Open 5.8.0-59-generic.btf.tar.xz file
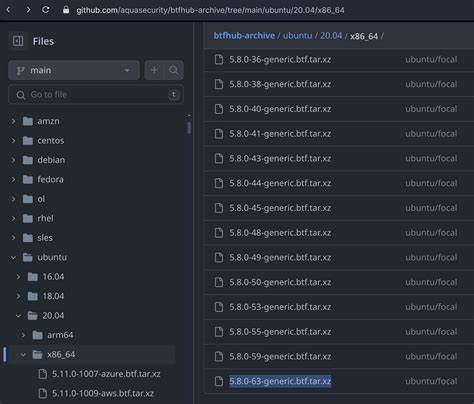The width and height of the screenshot is (474, 404). tap(280, 357)
